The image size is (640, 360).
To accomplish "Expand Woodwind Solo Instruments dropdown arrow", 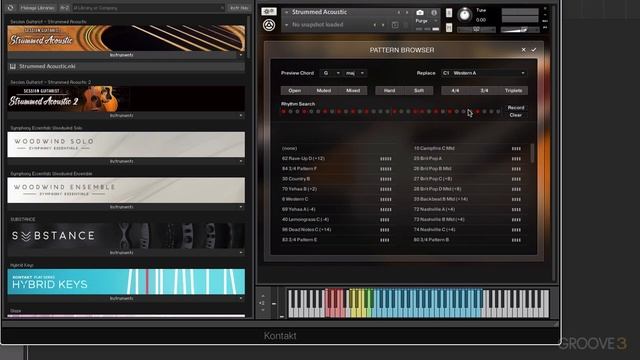I will click(241, 162).
